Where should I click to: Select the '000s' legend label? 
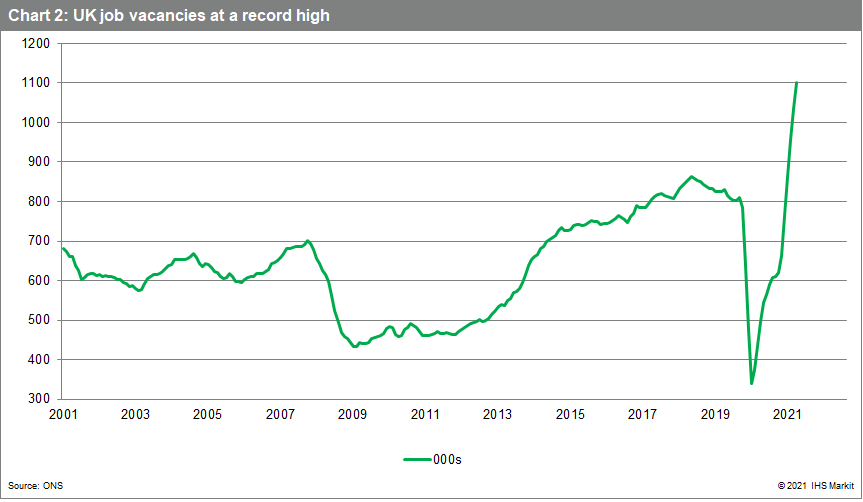coord(448,460)
